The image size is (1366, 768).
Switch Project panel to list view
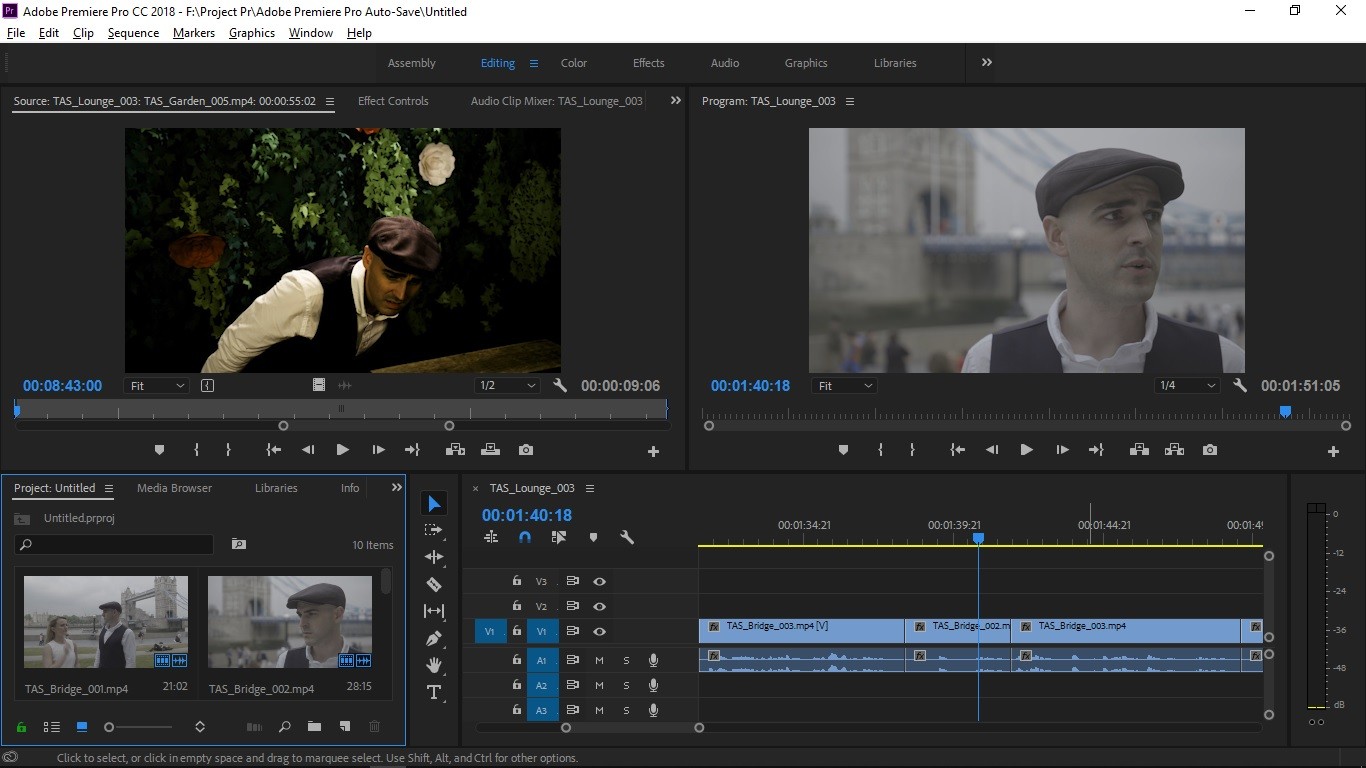click(x=52, y=727)
